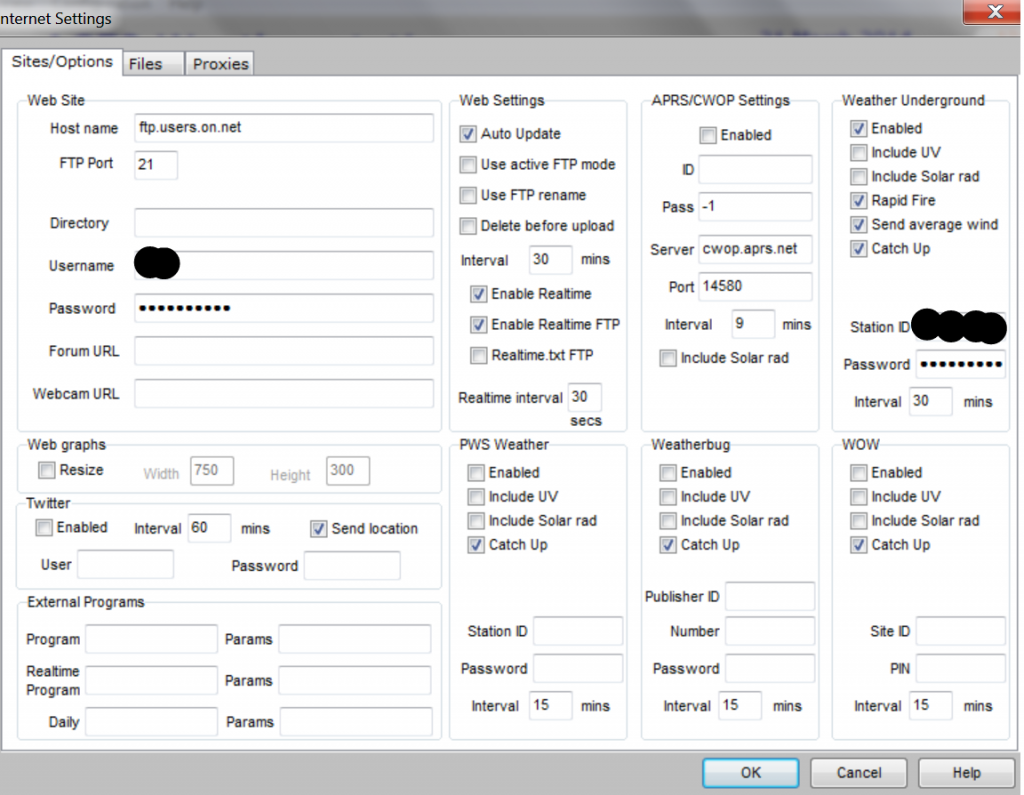Switch to the Files tab
1024x795 pixels.
coord(146,63)
